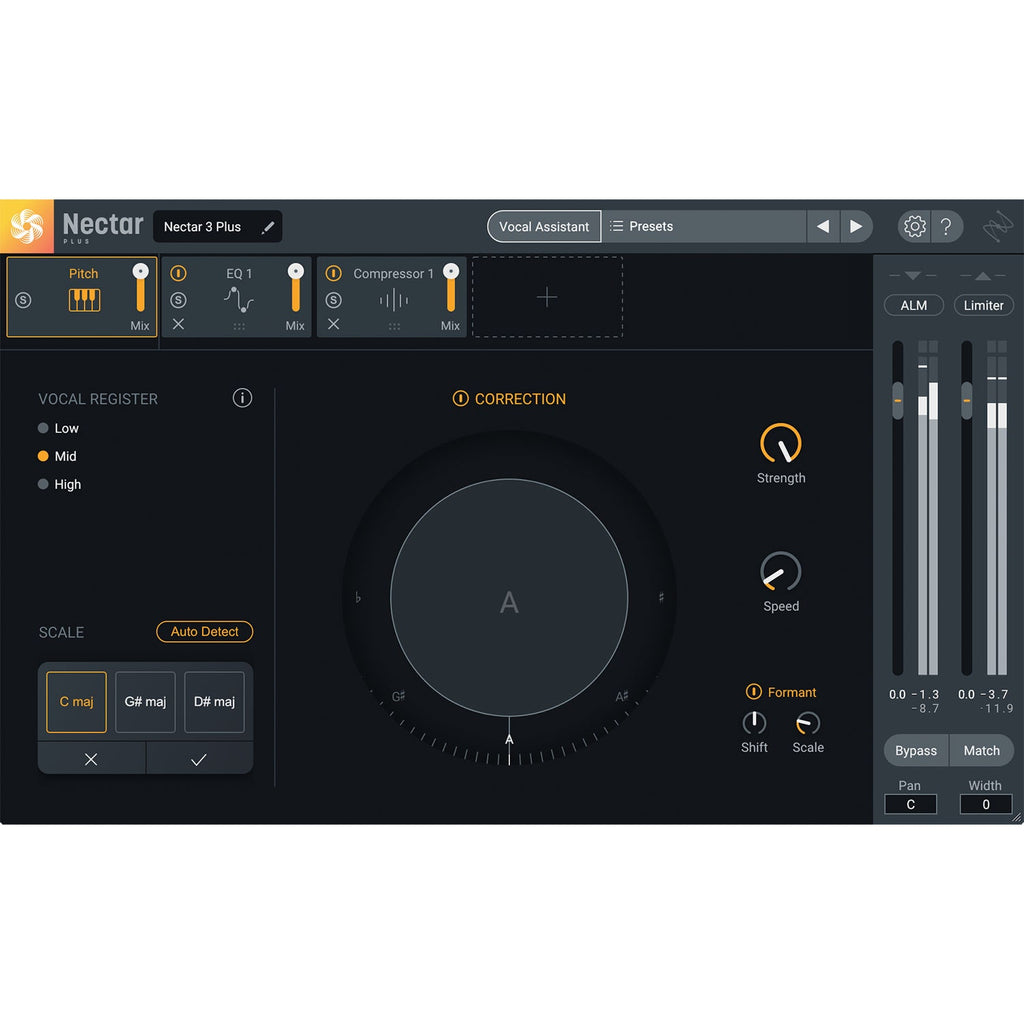
Task: Click the Nectar 3 Plus preset name
Action: tap(202, 227)
